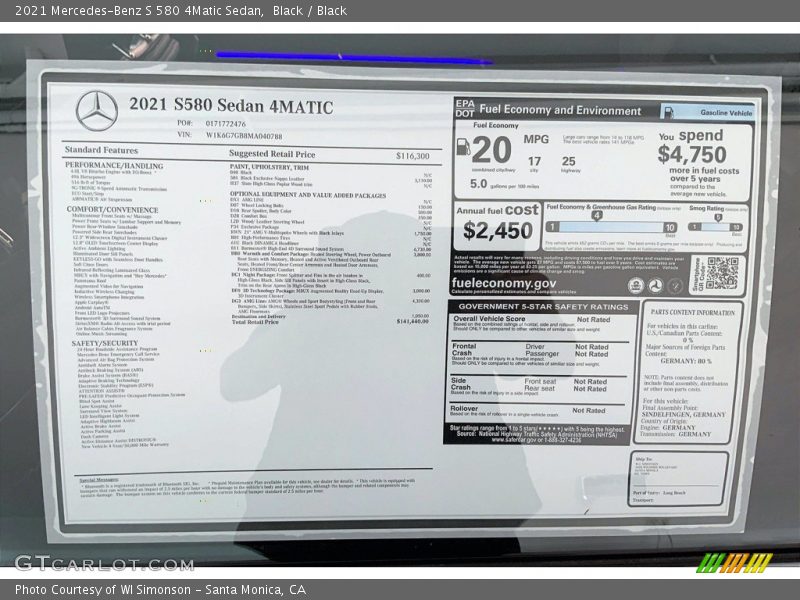Click the EPA DOT badge
Screen dimensions: 800x600
(464, 108)
